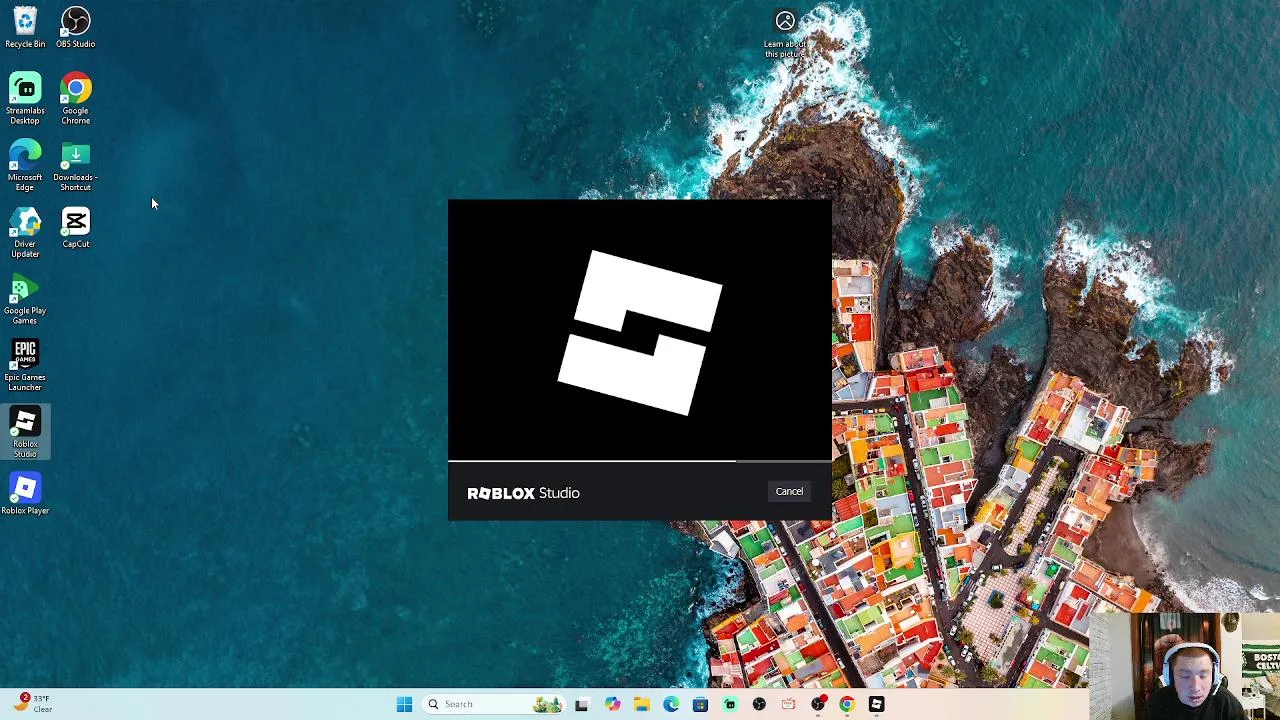Open Microsoft Store from the taskbar

(x=700, y=704)
